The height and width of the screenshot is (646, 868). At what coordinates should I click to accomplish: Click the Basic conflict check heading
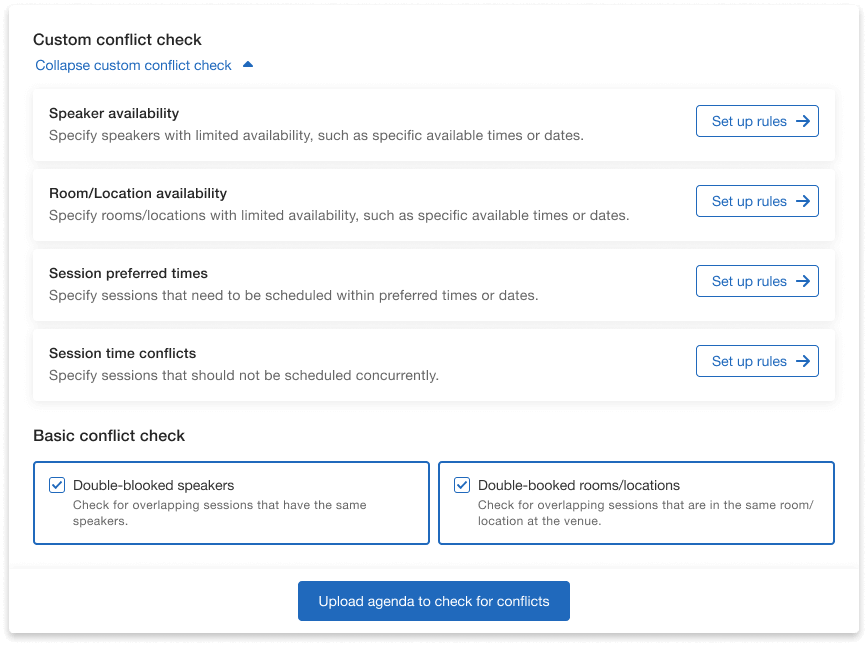109,436
